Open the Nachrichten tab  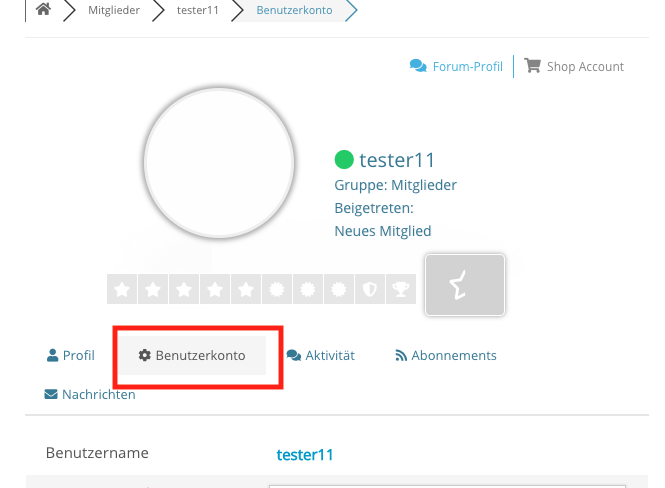(90, 394)
